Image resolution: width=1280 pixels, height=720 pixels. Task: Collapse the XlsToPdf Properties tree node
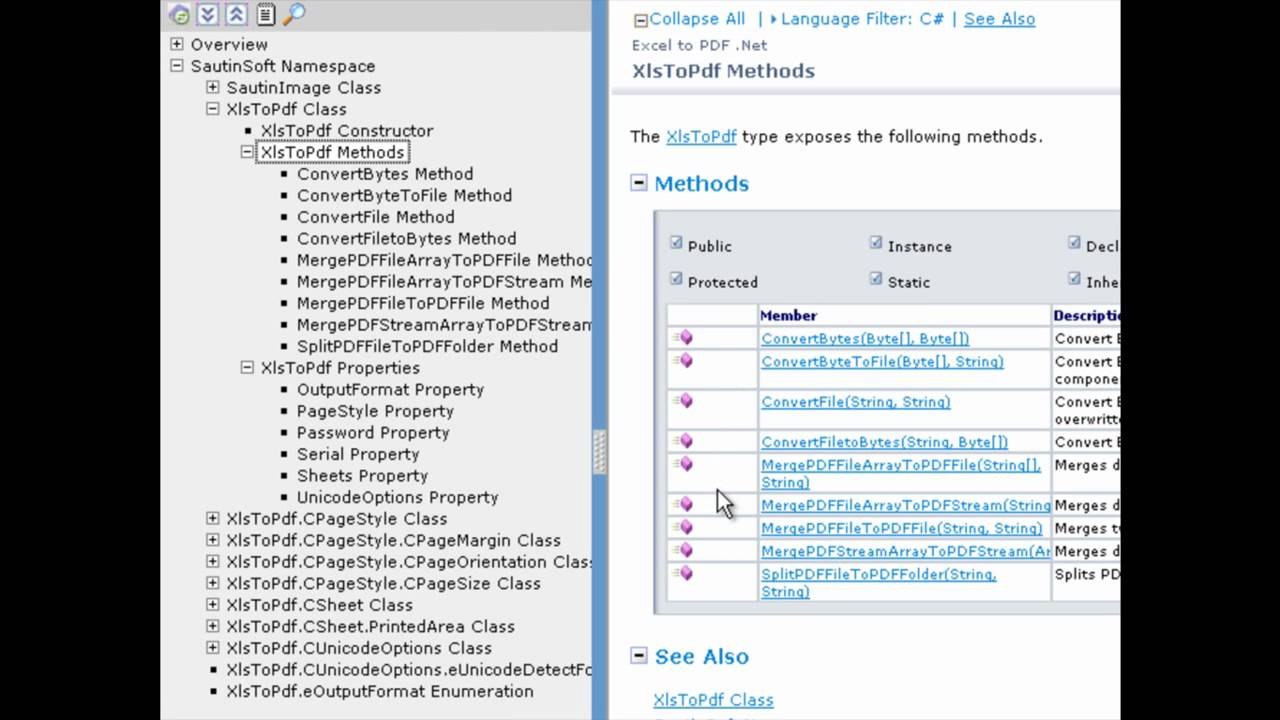[247, 367]
